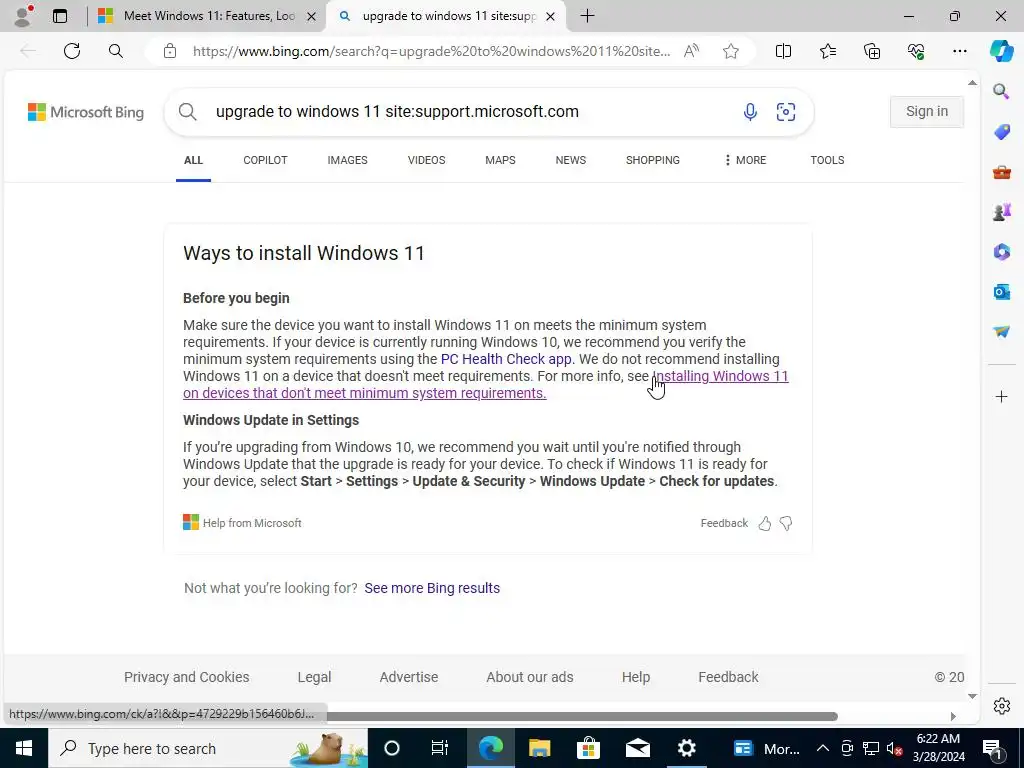Switch to SHOPPING search tab
1024x768 pixels.
pos(652,160)
